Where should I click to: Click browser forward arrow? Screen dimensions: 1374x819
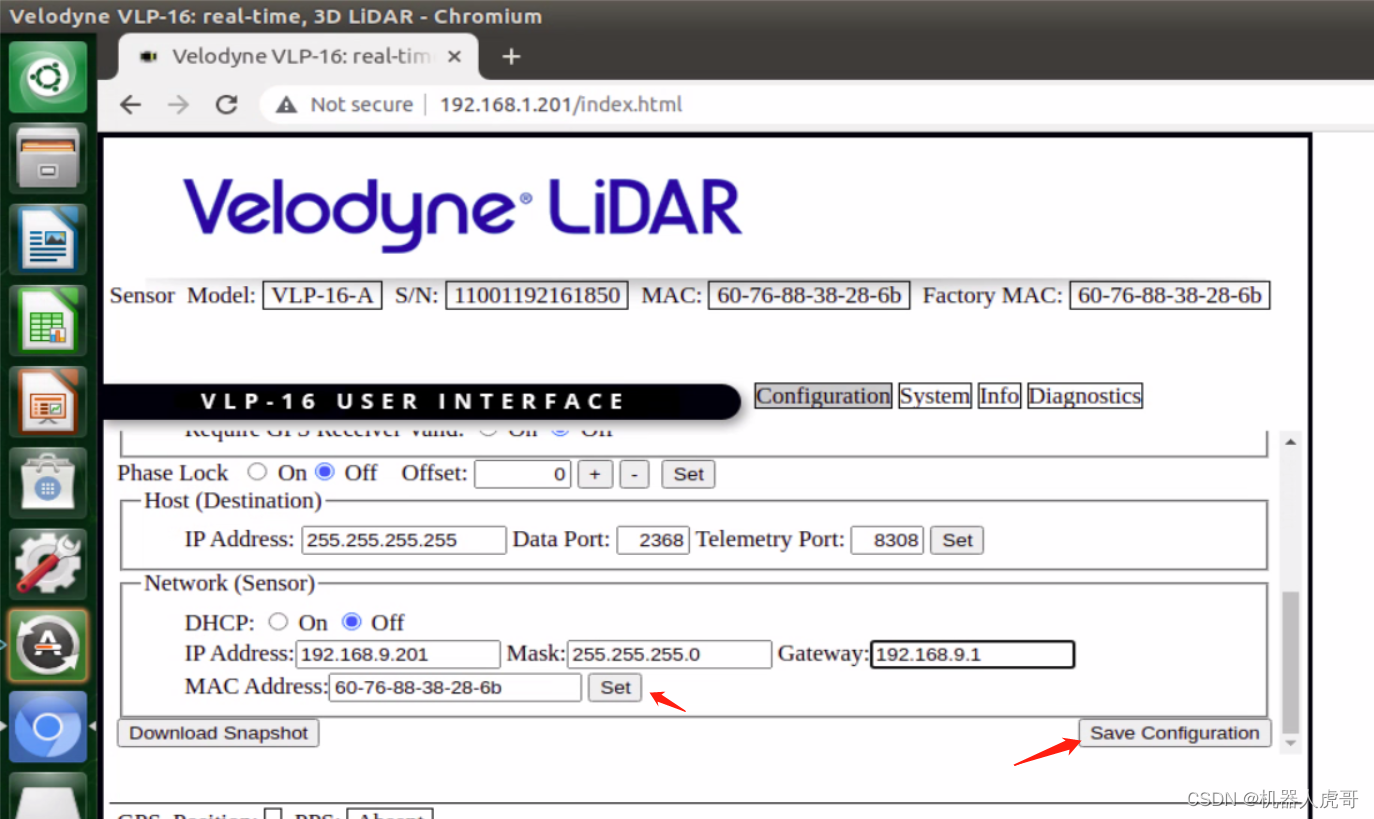point(178,105)
